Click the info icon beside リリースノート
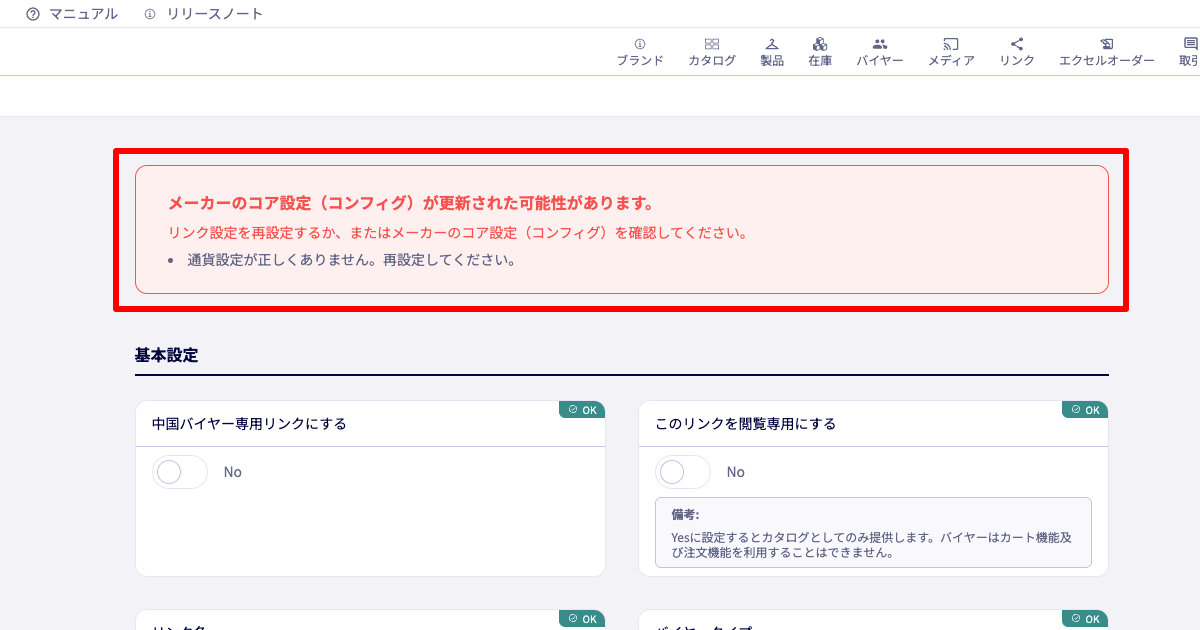The image size is (1200, 630). 150,14
